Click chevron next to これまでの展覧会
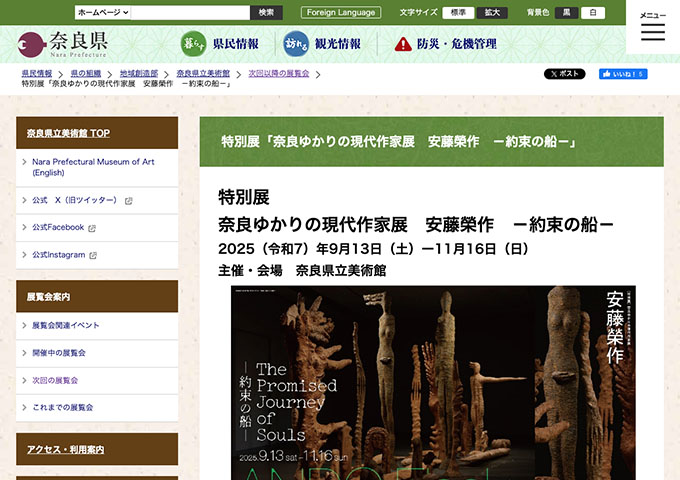The height and width of the screenshot is (480, 680). [24, 407]
